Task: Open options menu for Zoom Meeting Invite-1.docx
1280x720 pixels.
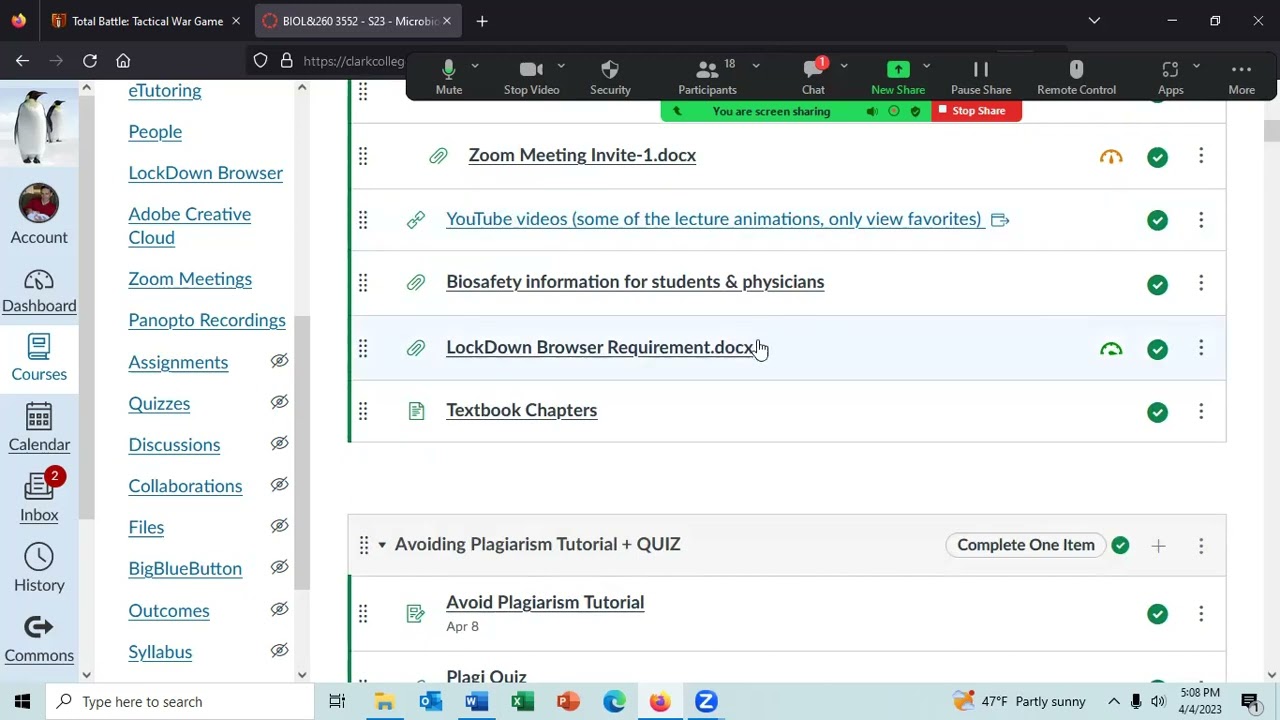Action: (x=1201, y=156)
